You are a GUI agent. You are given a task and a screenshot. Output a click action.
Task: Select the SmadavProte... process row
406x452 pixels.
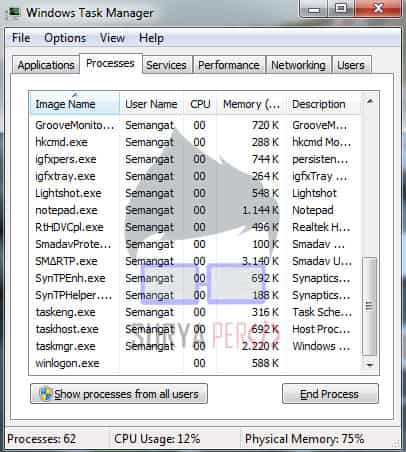coord(194,244)
